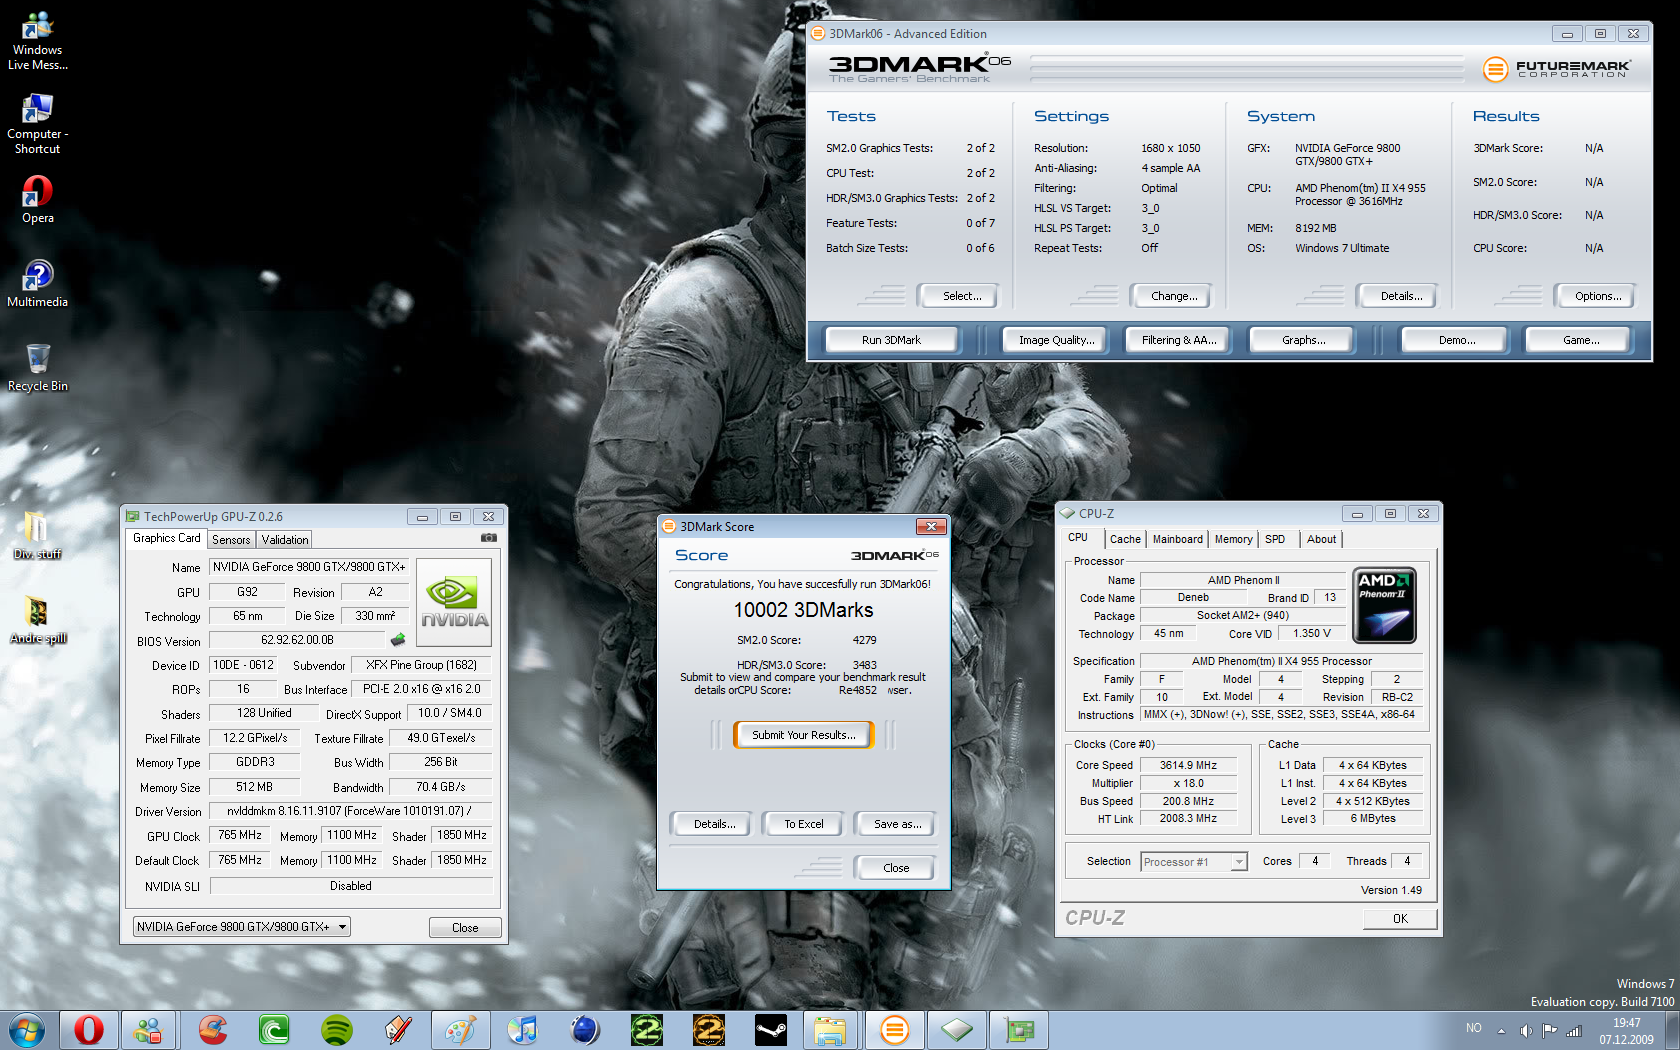Click the Driver Version field in GPU-Z

click(350, 811)
